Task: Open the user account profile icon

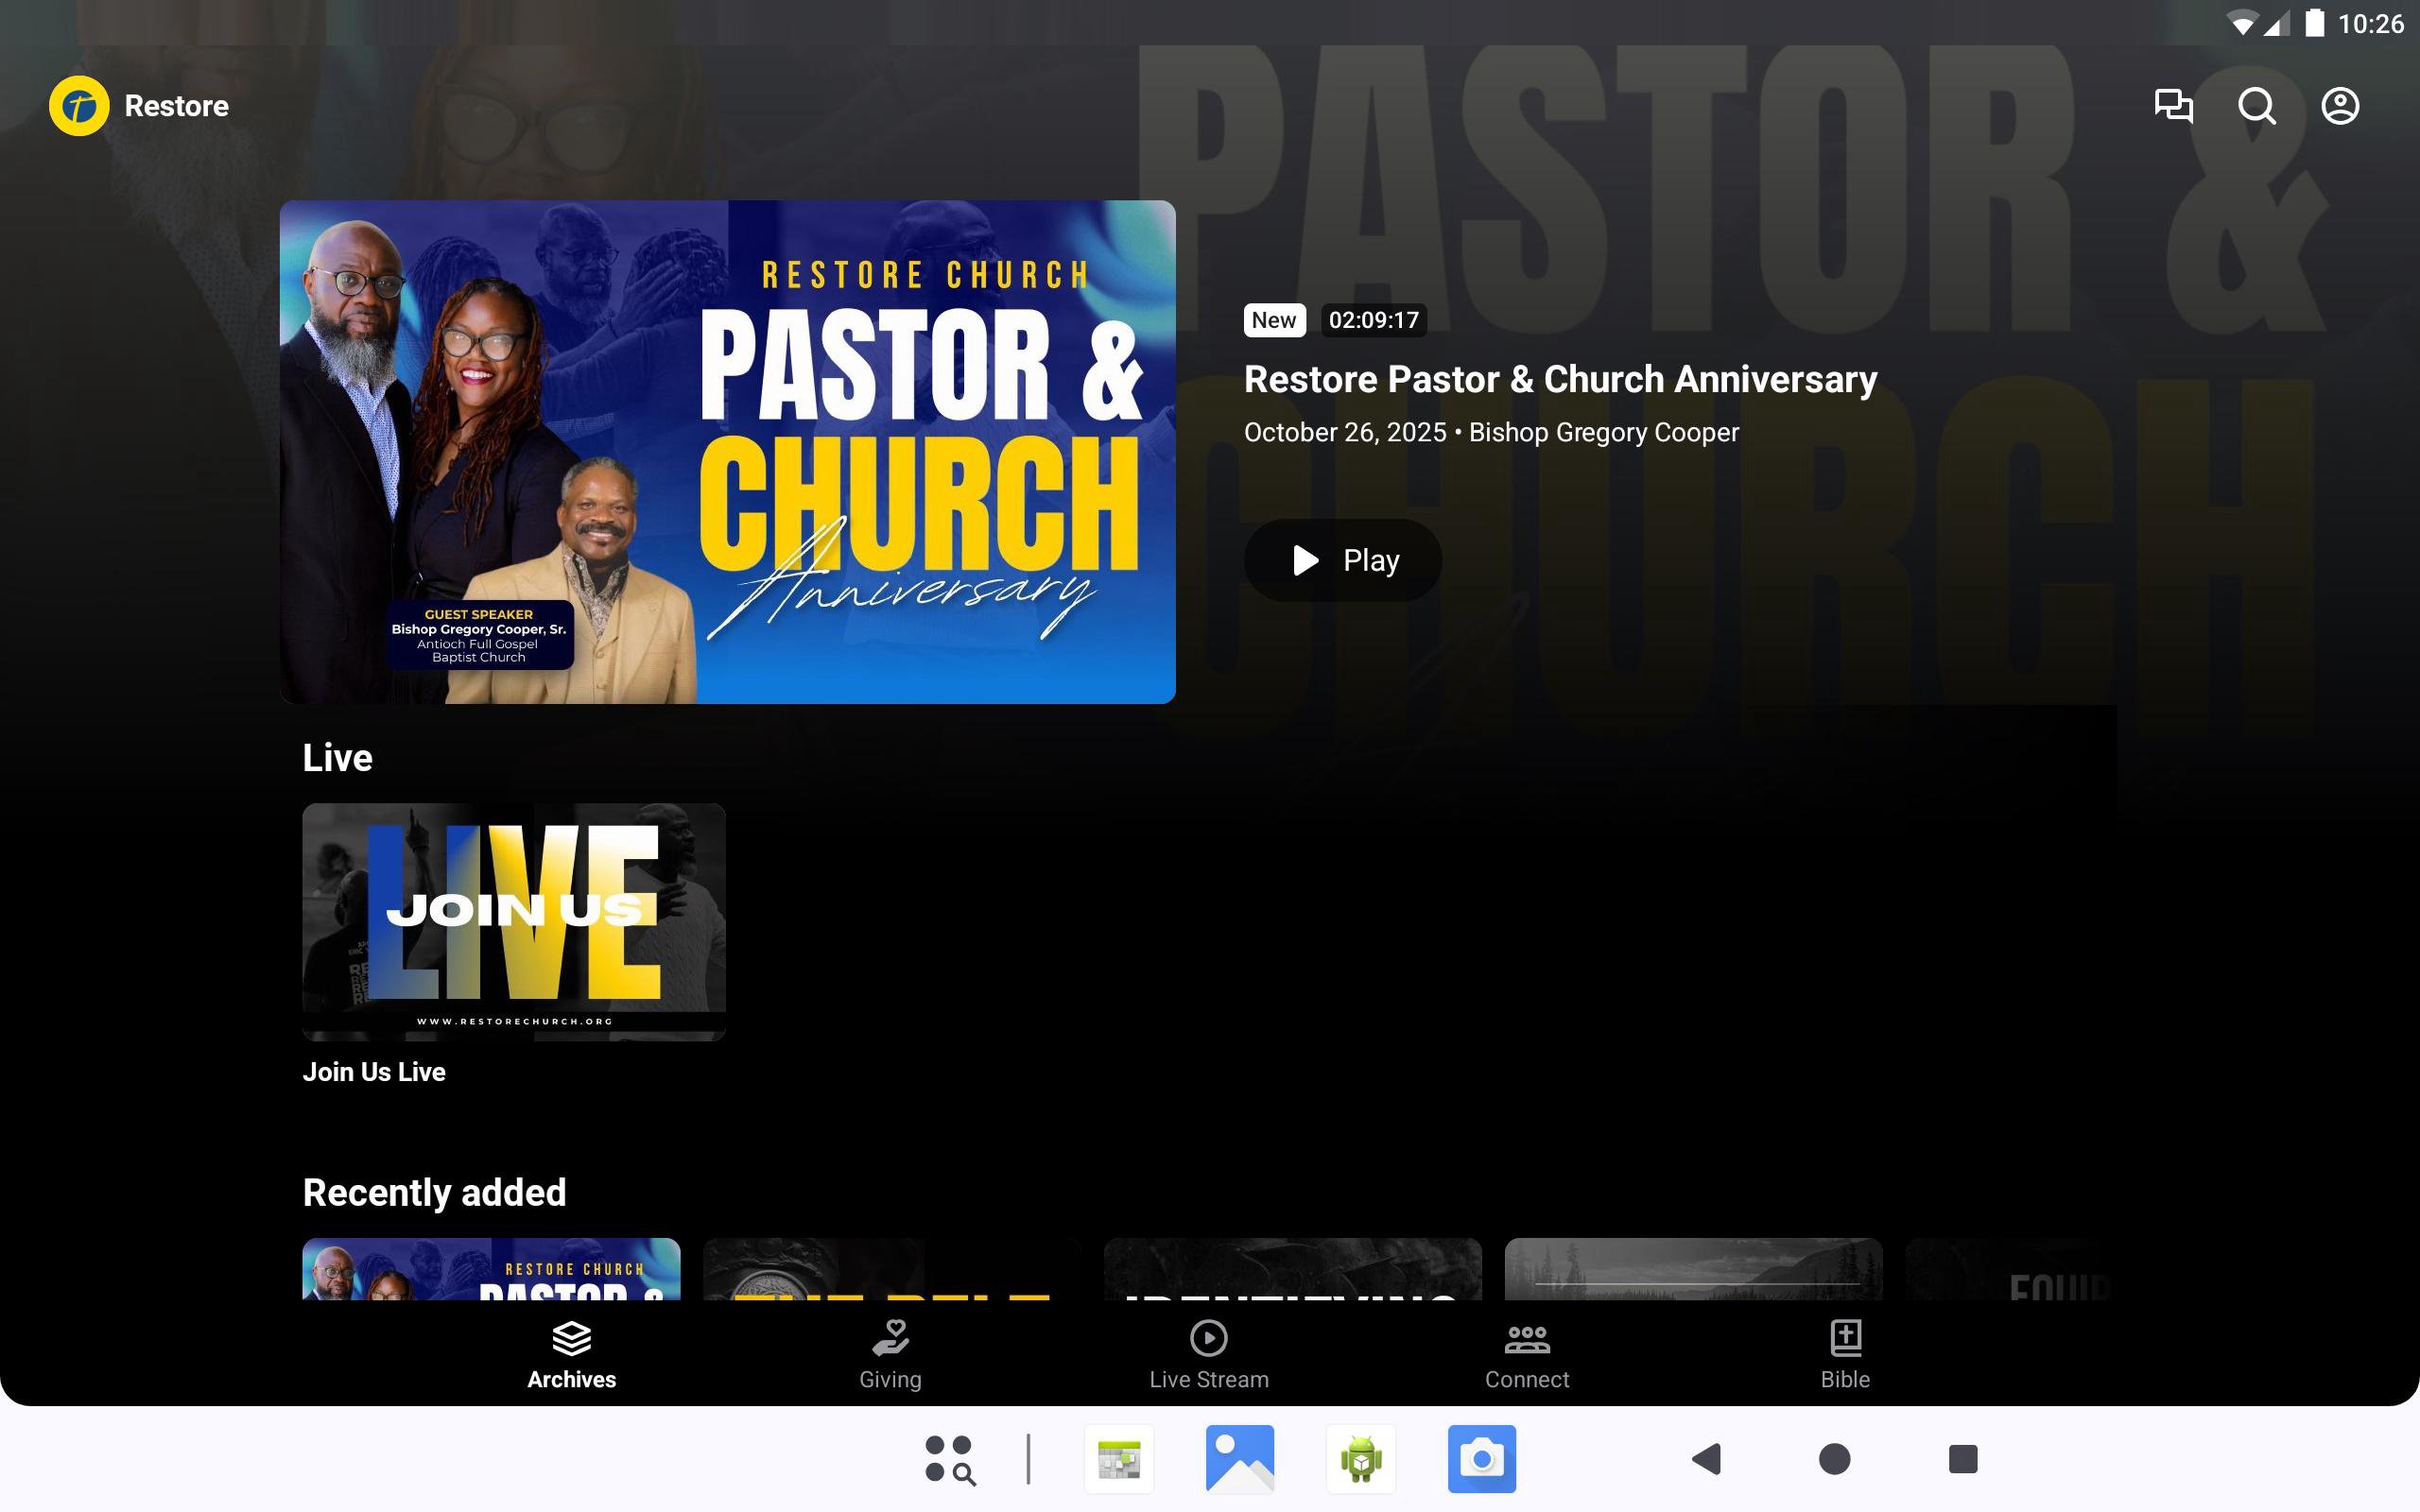Action: pyautogui.click(x=2339, y=106)
